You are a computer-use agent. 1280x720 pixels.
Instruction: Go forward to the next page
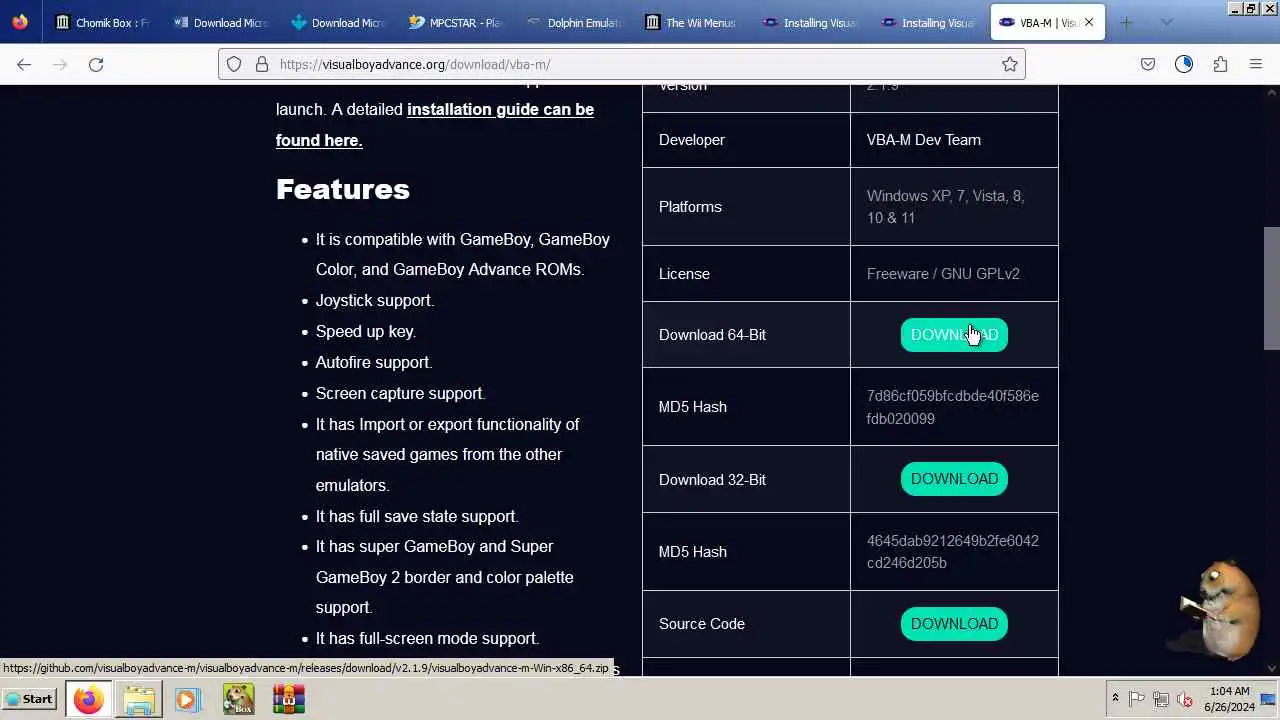pos(60,64)
